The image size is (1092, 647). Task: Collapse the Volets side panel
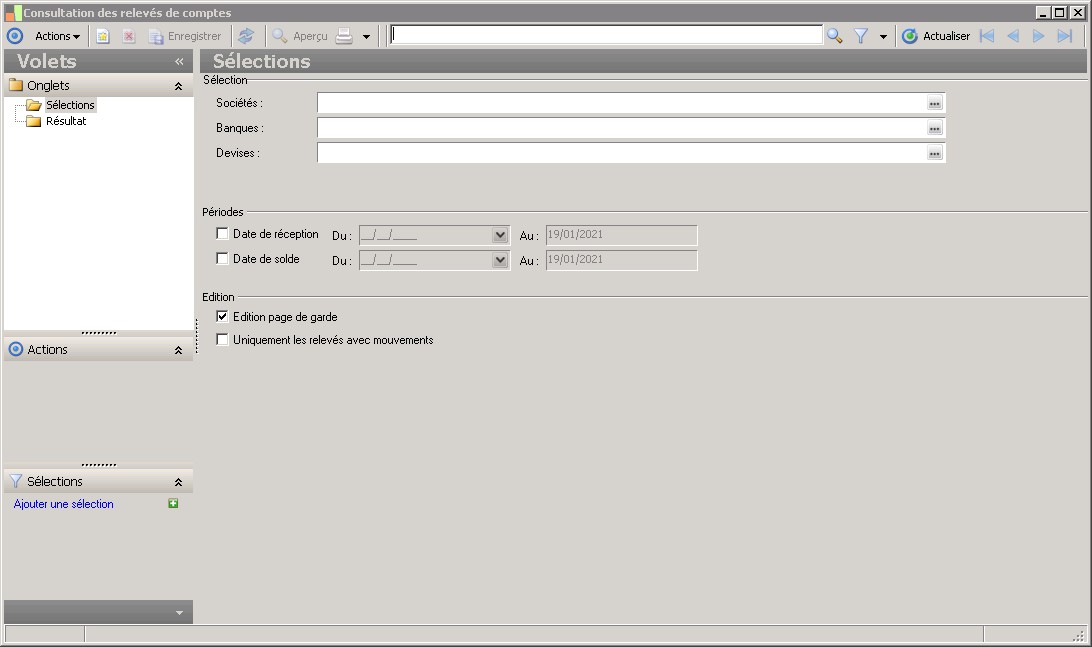(179, 61)
